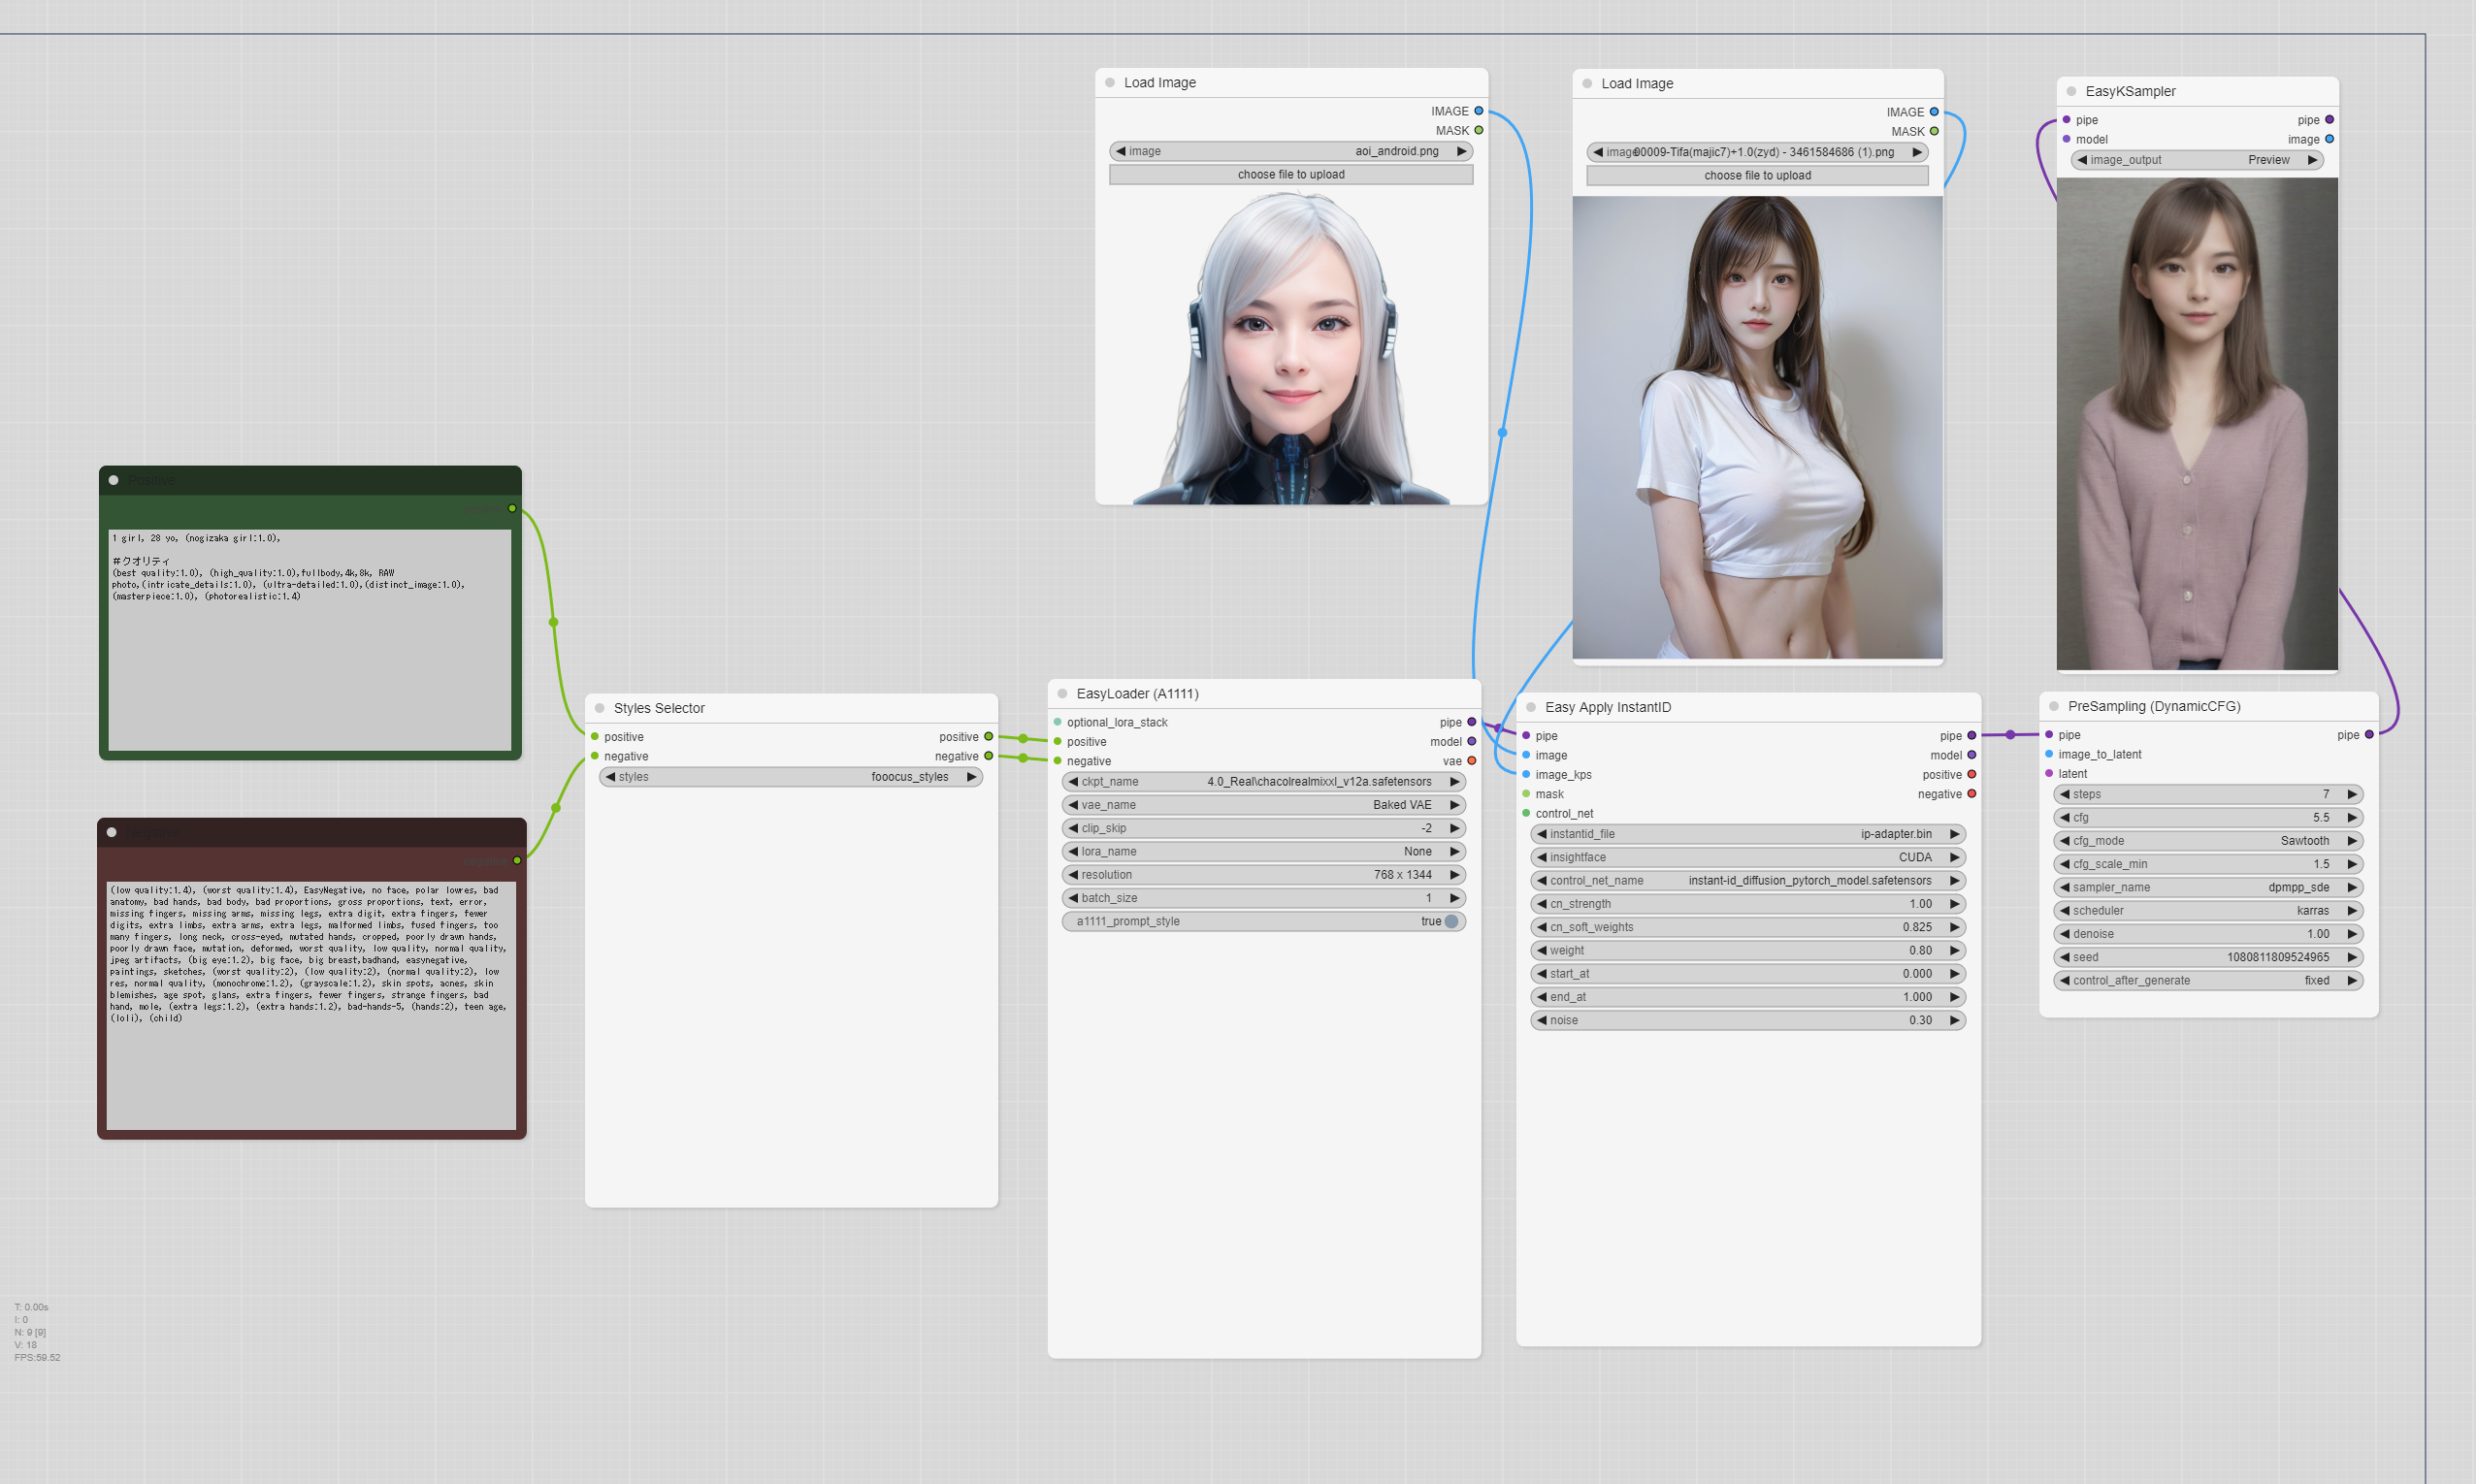Click the left arrow on the denoise widget
The image size is (2476, 1484).
pyautogui.click(x=2065, y=934)
